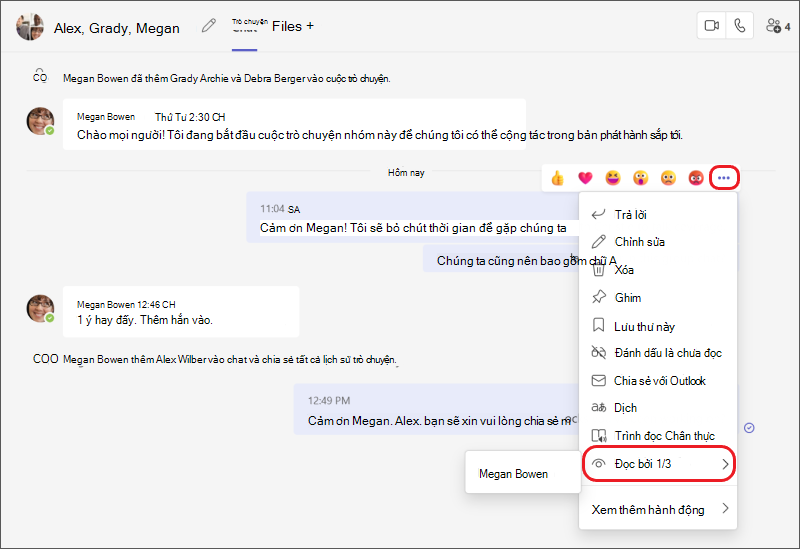
Task: React with surprised face emoji
Action: (640, 178)
